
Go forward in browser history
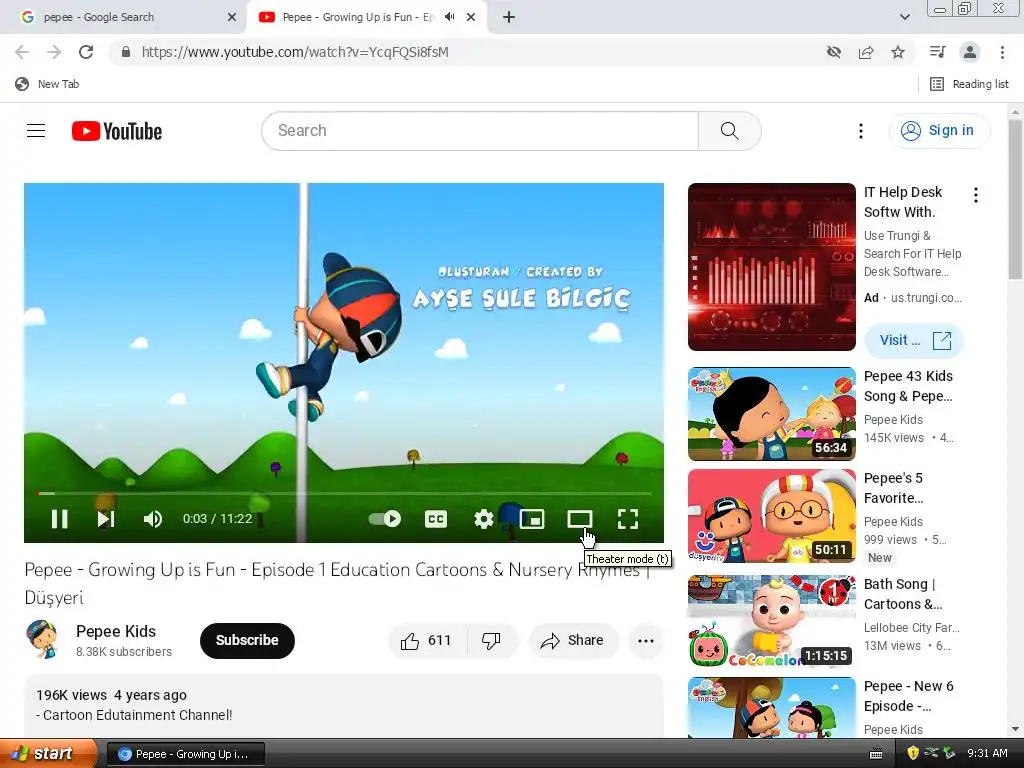coord(54,52)
